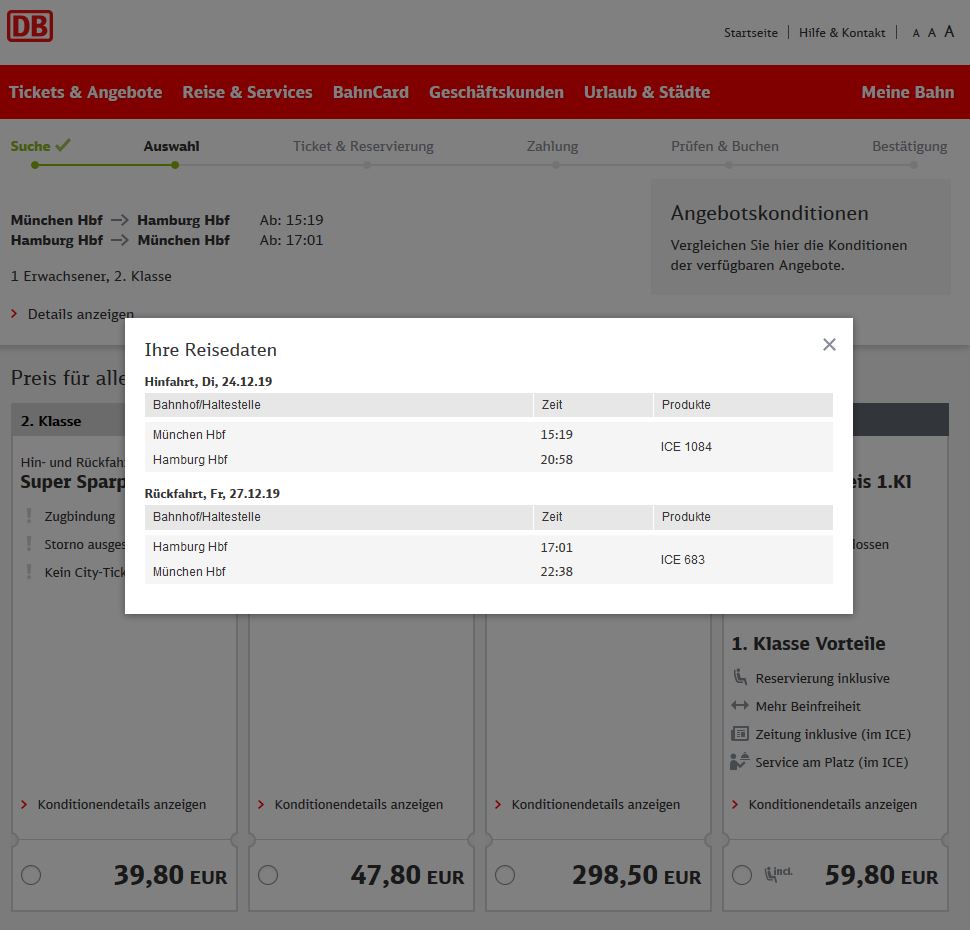Click ICE 1084 in Hinfahrt table
The height and width of the screenshot is (930, 970).
(686, 447)
